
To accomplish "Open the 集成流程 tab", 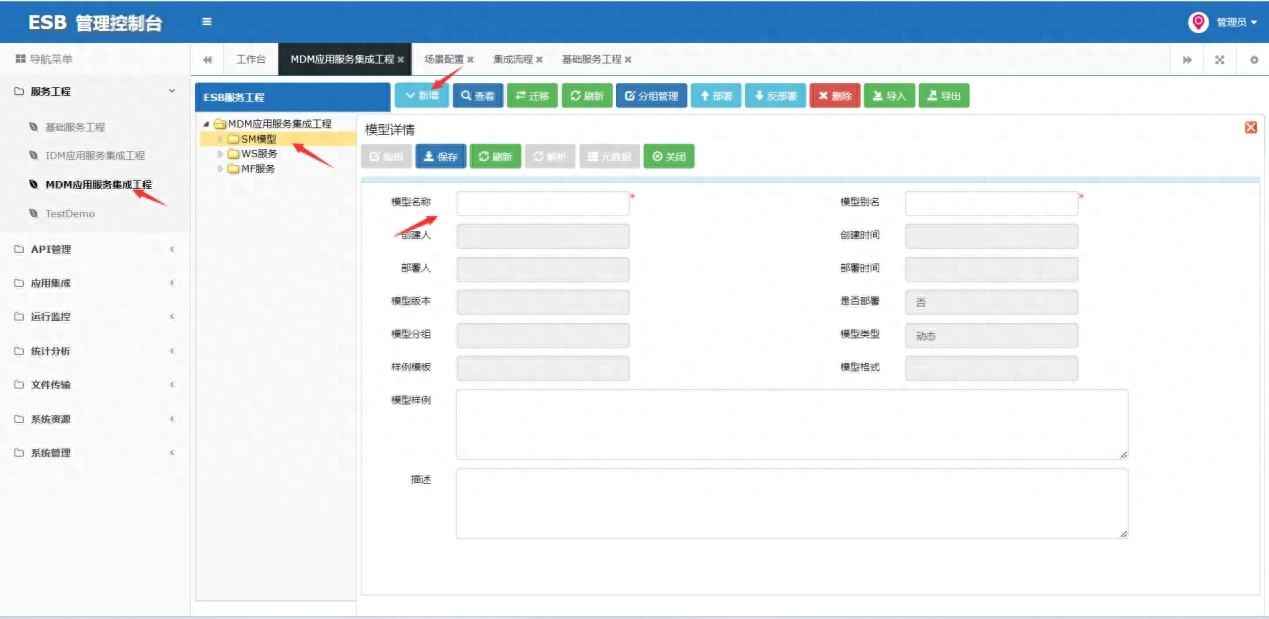I will click(x=512, y=60).
